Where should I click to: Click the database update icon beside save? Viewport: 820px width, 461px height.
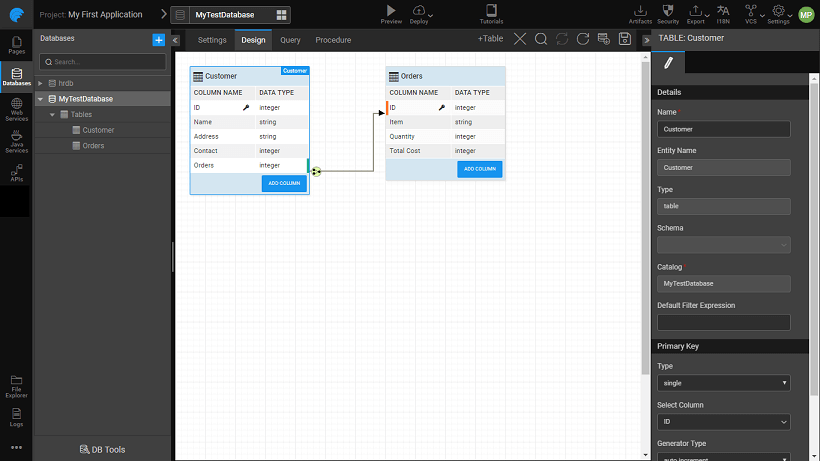click(604, 39)
